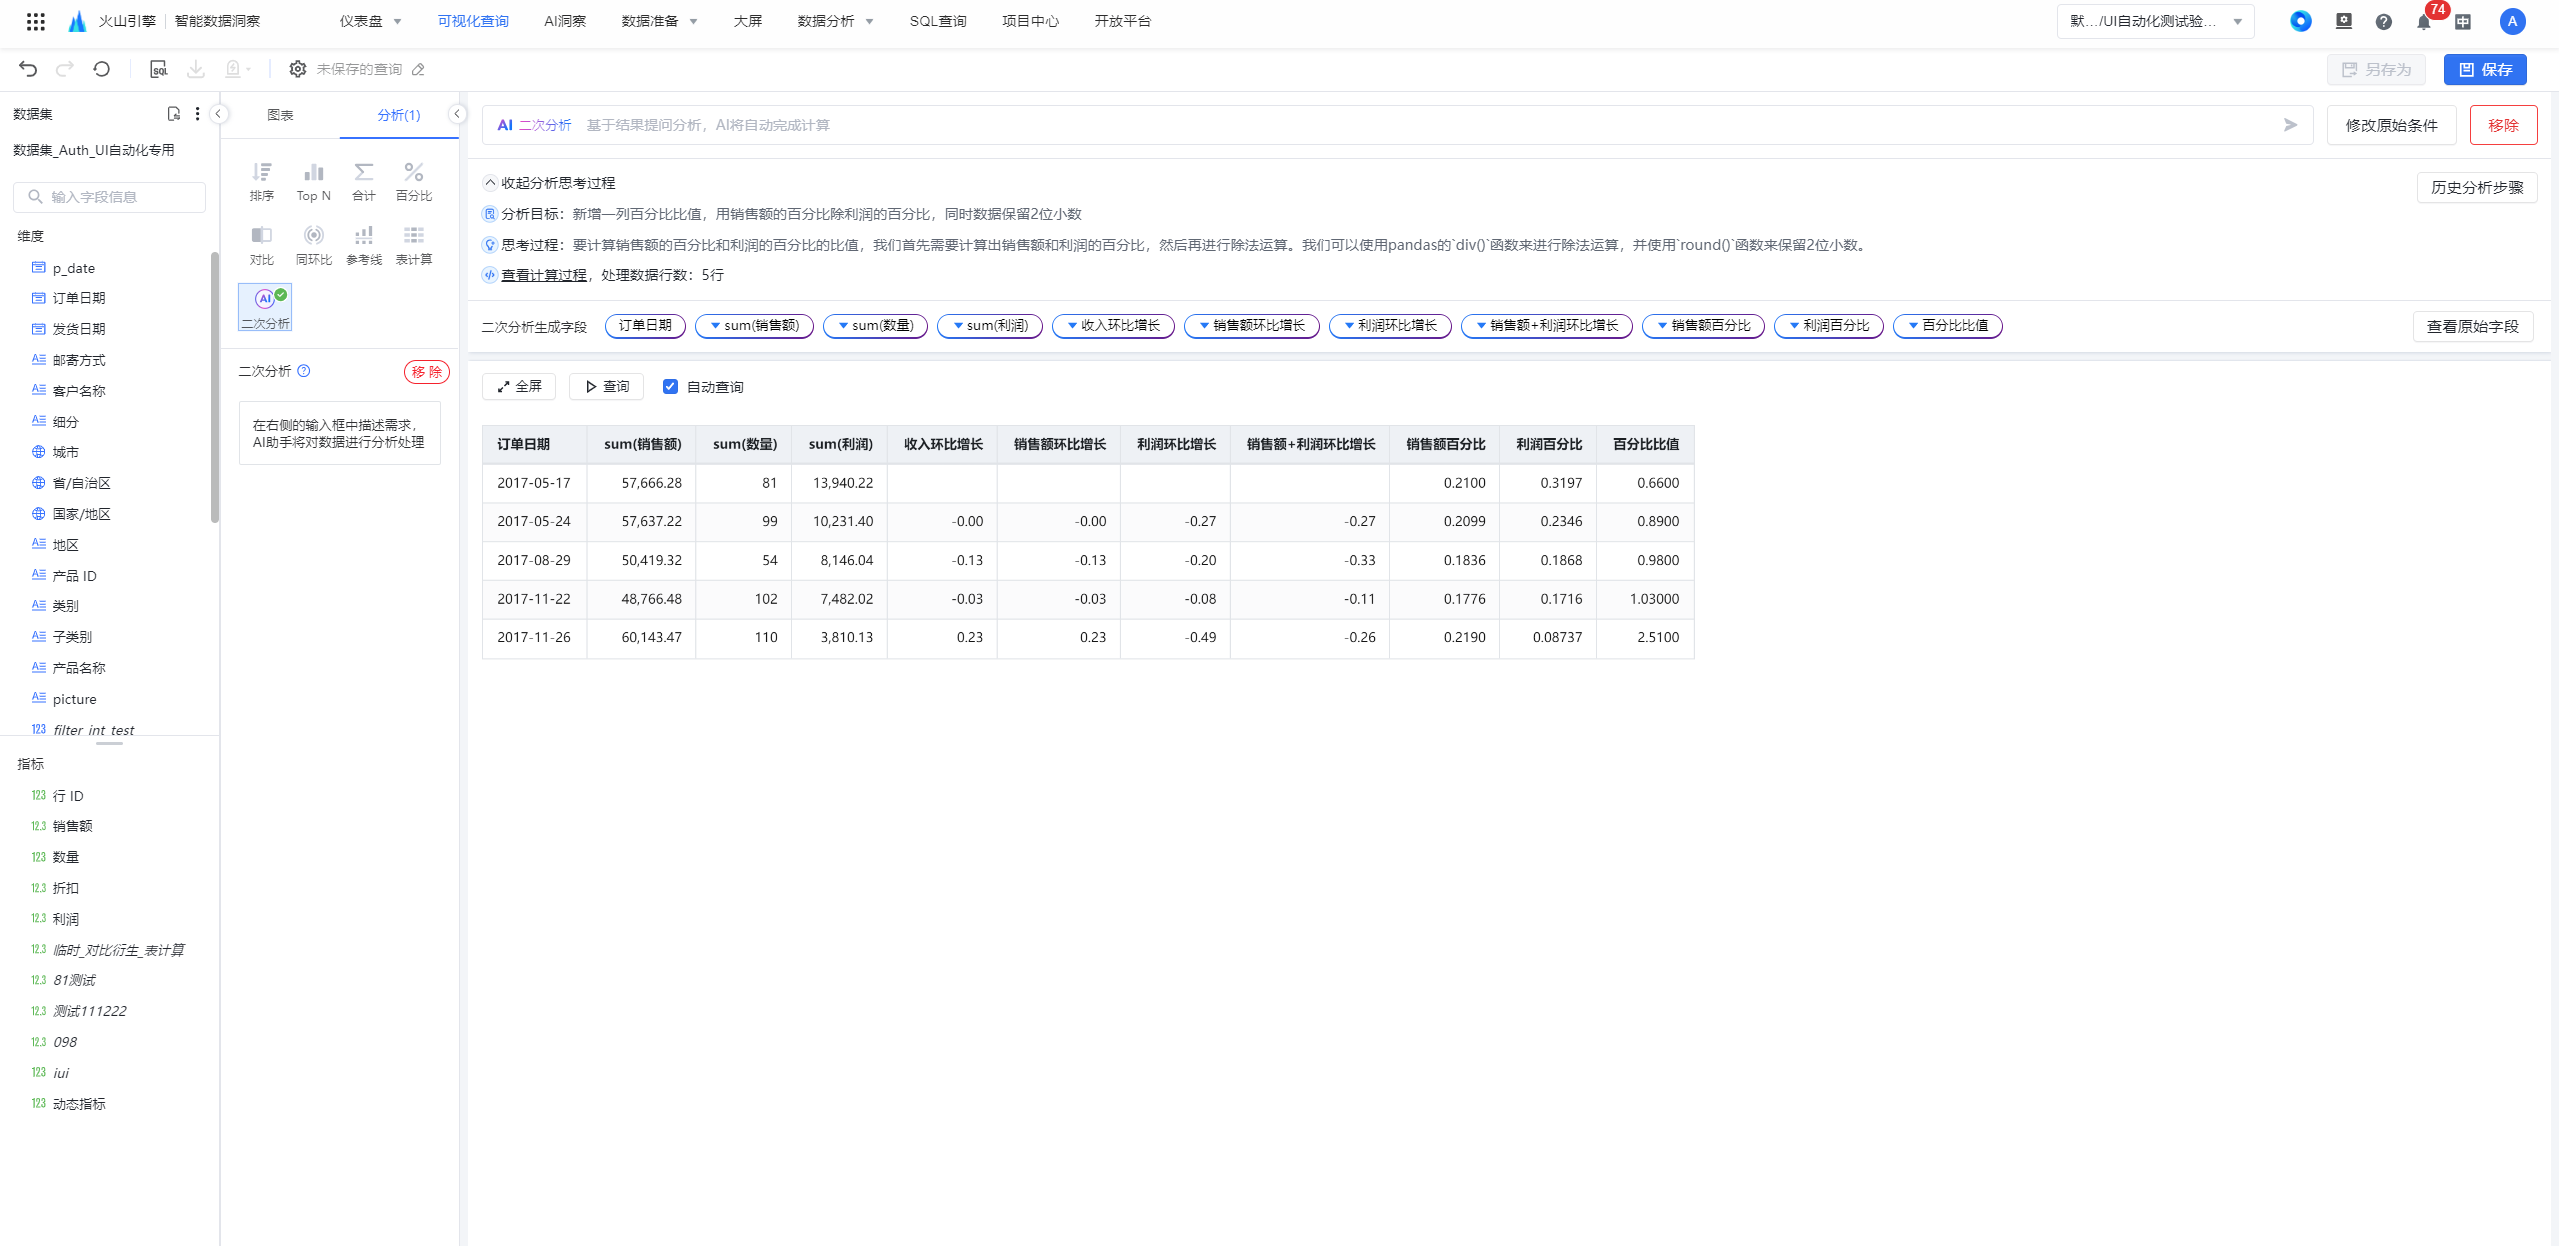Open the 仪表盘 dropdown menu

[x=370, y=21]
